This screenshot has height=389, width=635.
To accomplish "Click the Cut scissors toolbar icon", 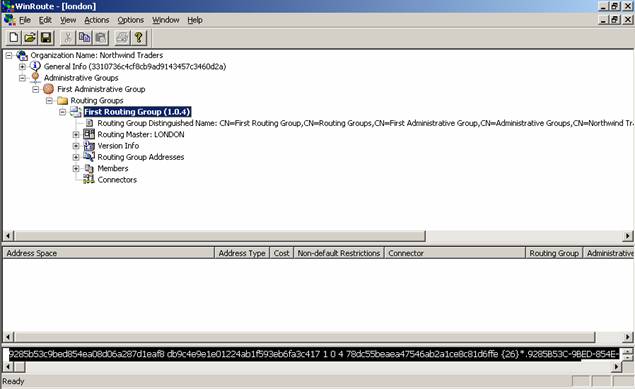I will [68, 38].
